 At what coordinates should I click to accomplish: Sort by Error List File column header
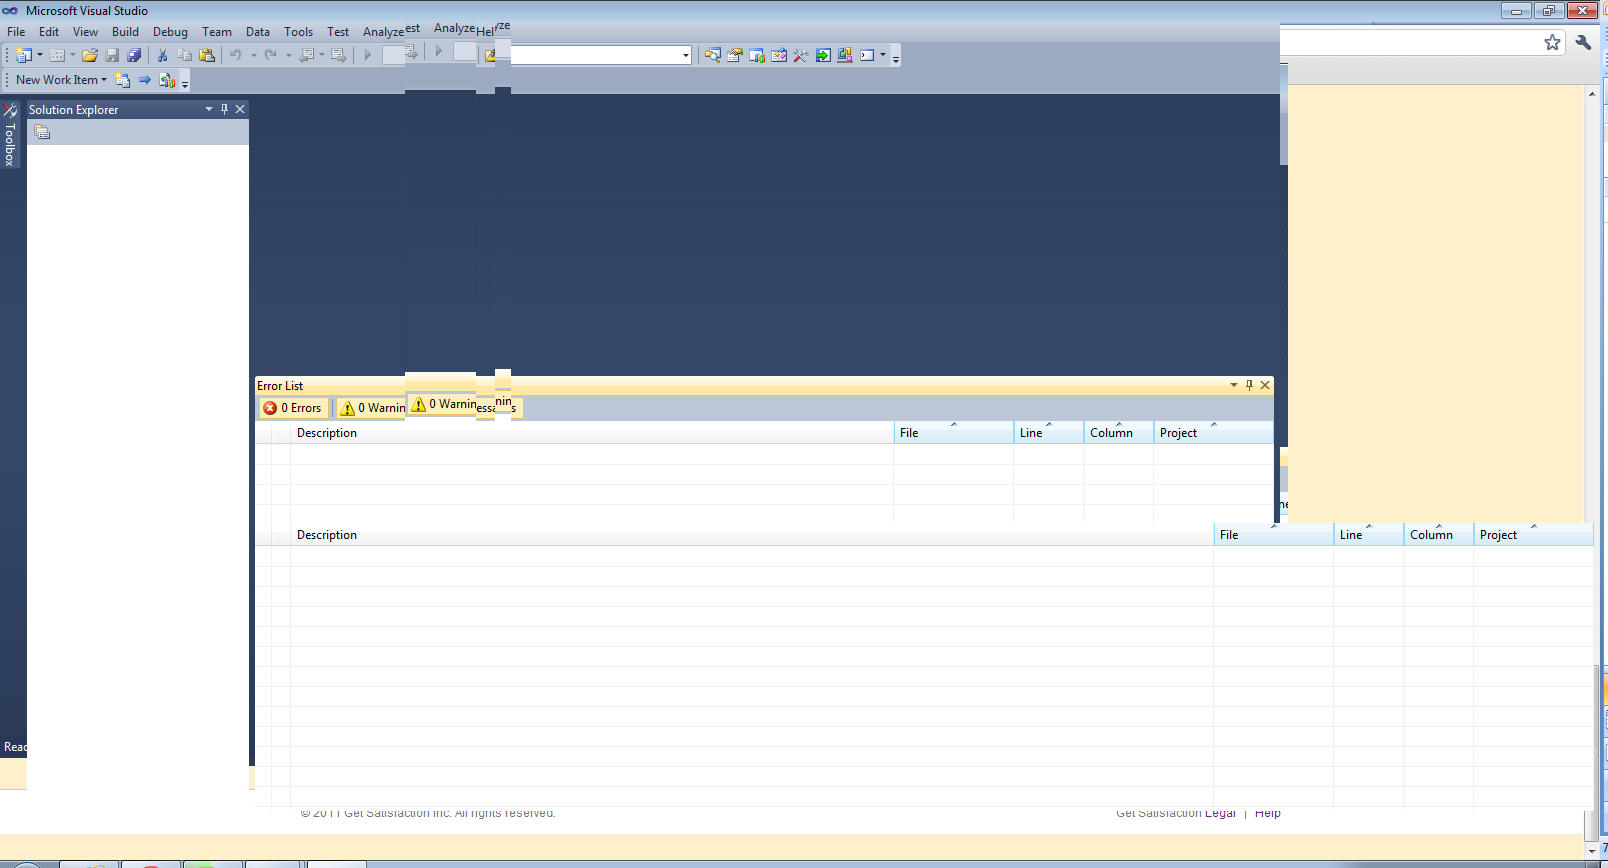click(x=953, y=433)
